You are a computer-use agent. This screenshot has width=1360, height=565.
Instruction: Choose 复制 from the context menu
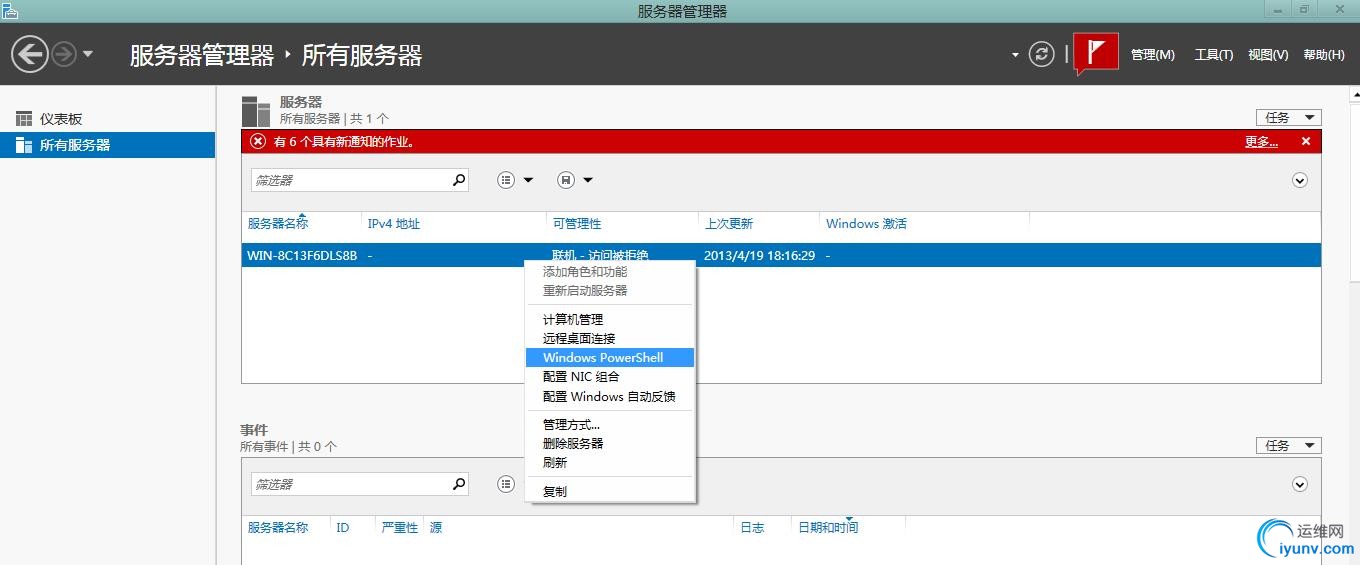coord(610,492)
